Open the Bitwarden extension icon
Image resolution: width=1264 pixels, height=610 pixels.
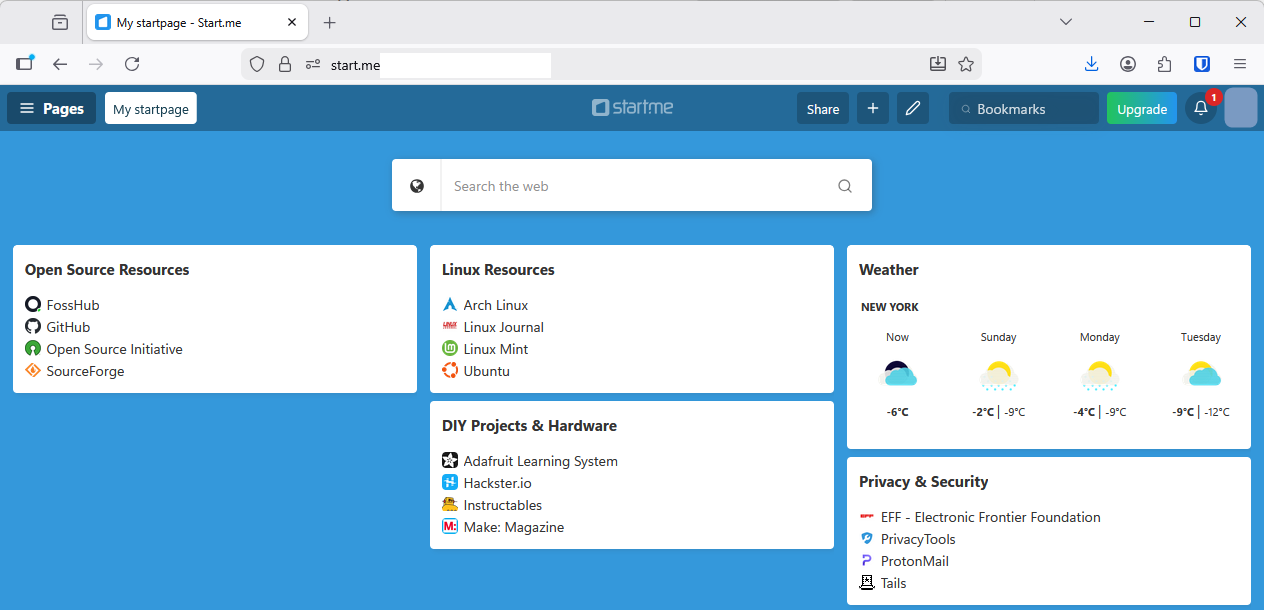pos(1203,64)
